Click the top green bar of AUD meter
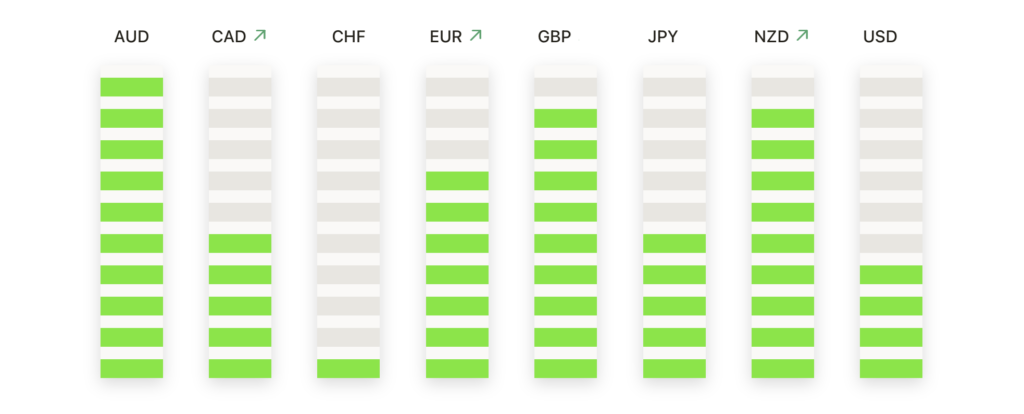The width and height of the screenshot is (1024, 414). coord(131,87)
